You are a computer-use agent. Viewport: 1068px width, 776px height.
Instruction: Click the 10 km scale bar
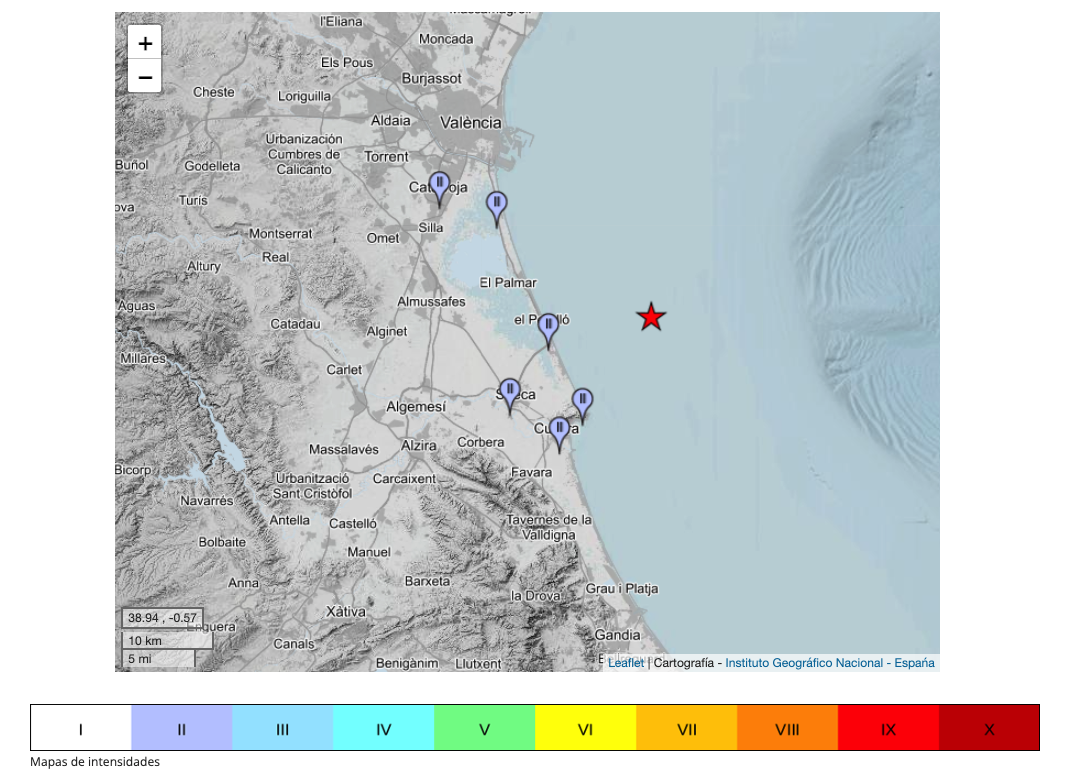point(166,640)
